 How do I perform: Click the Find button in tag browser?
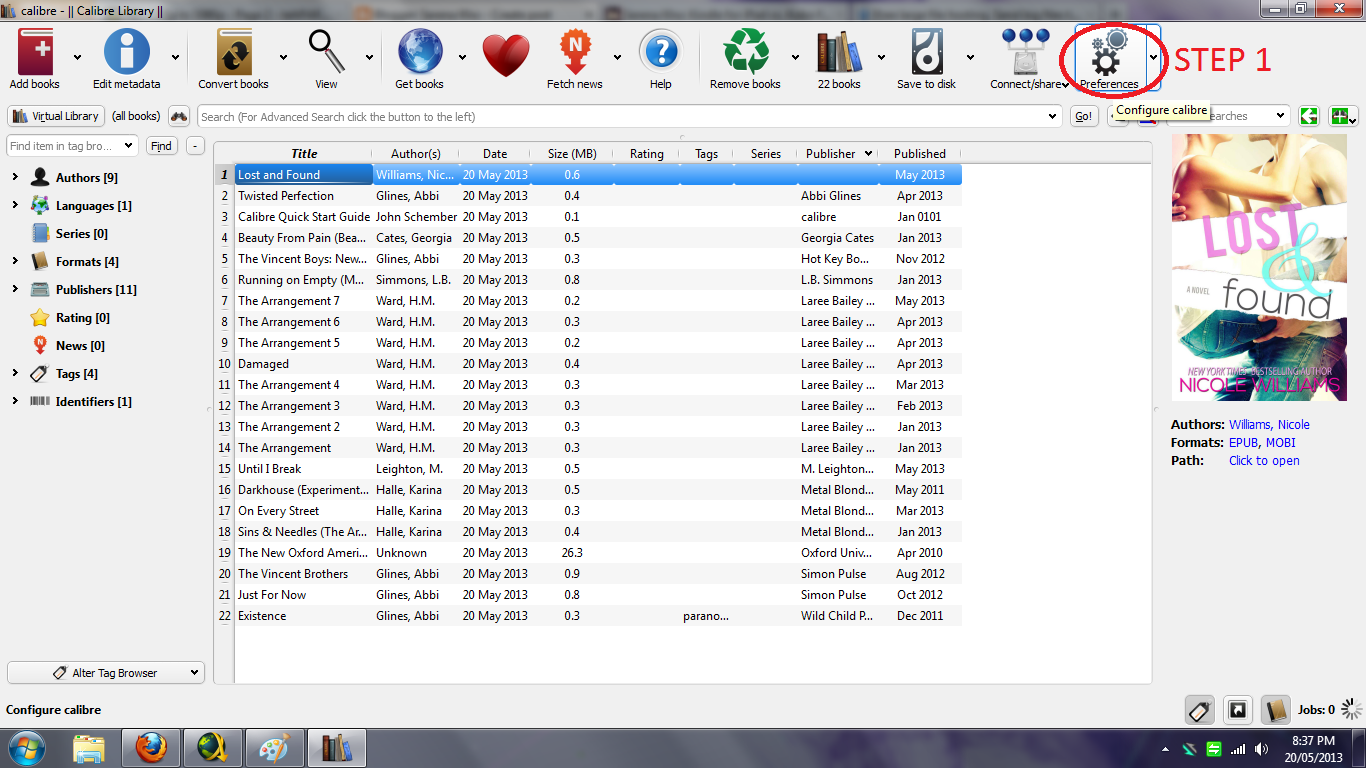161,146
